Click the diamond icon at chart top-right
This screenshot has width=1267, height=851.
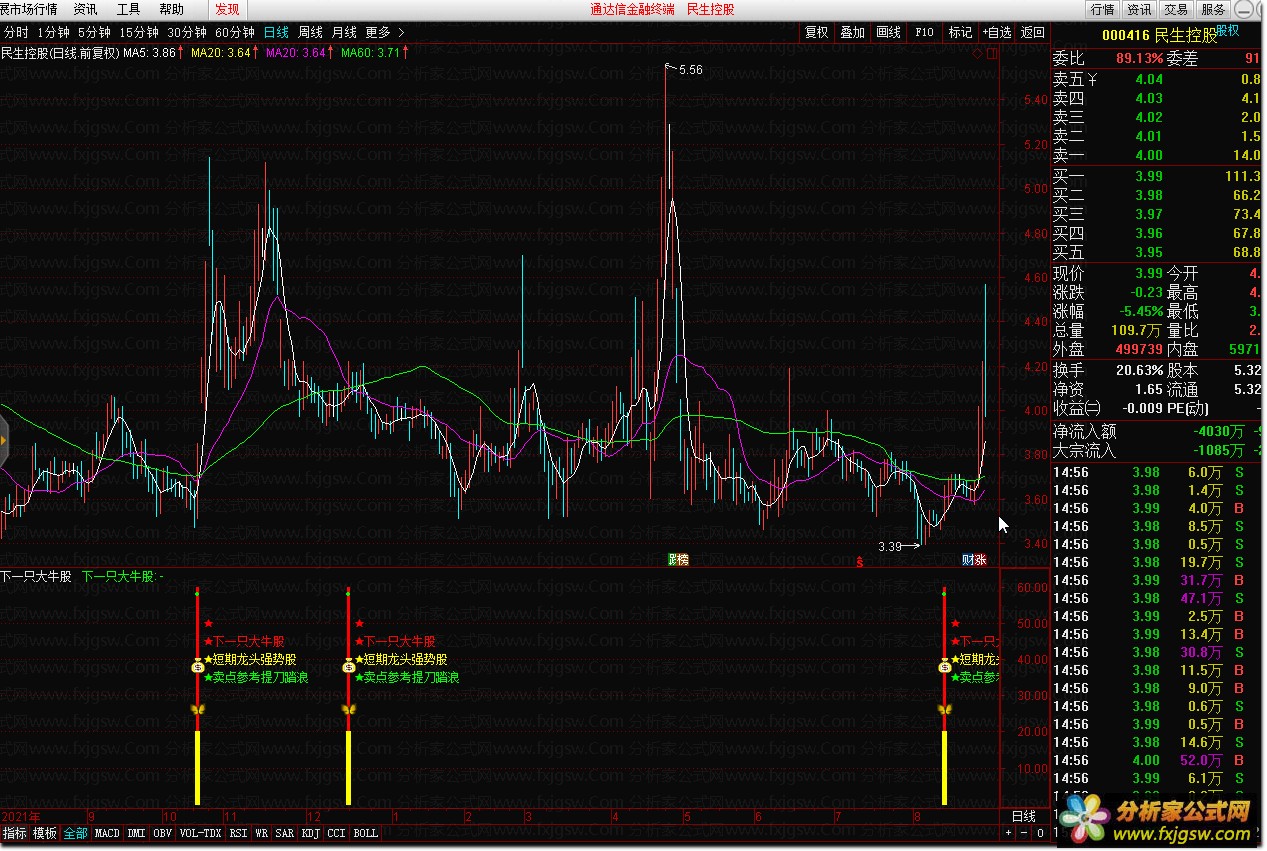pyautogui.click(x=976, y=54)
